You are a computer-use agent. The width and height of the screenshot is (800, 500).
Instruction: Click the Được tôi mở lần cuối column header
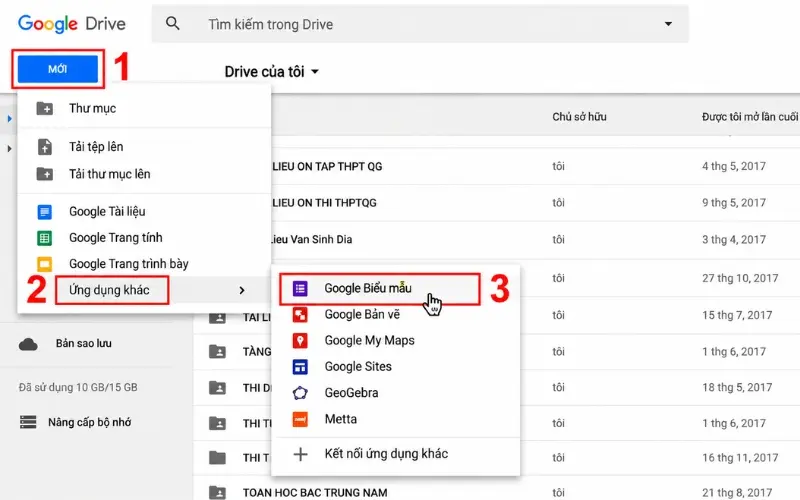click(x=749, y=117)
